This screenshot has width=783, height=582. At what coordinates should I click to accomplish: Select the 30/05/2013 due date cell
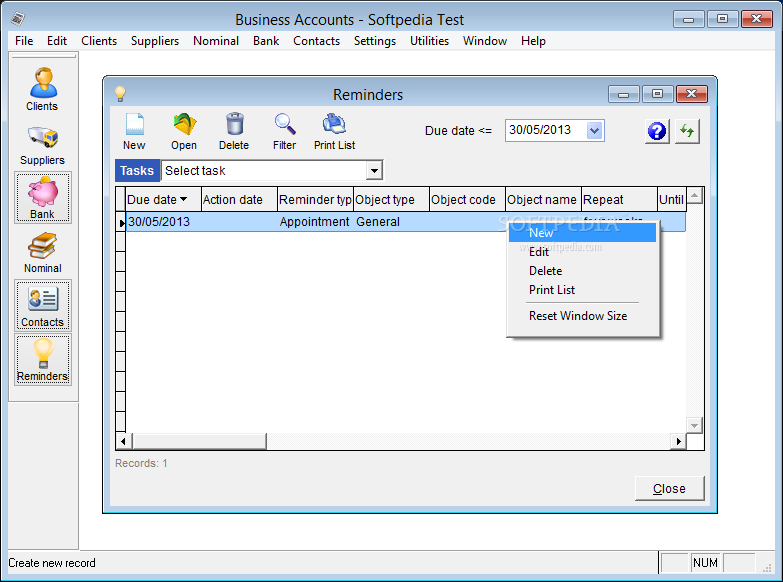(163, 222)
